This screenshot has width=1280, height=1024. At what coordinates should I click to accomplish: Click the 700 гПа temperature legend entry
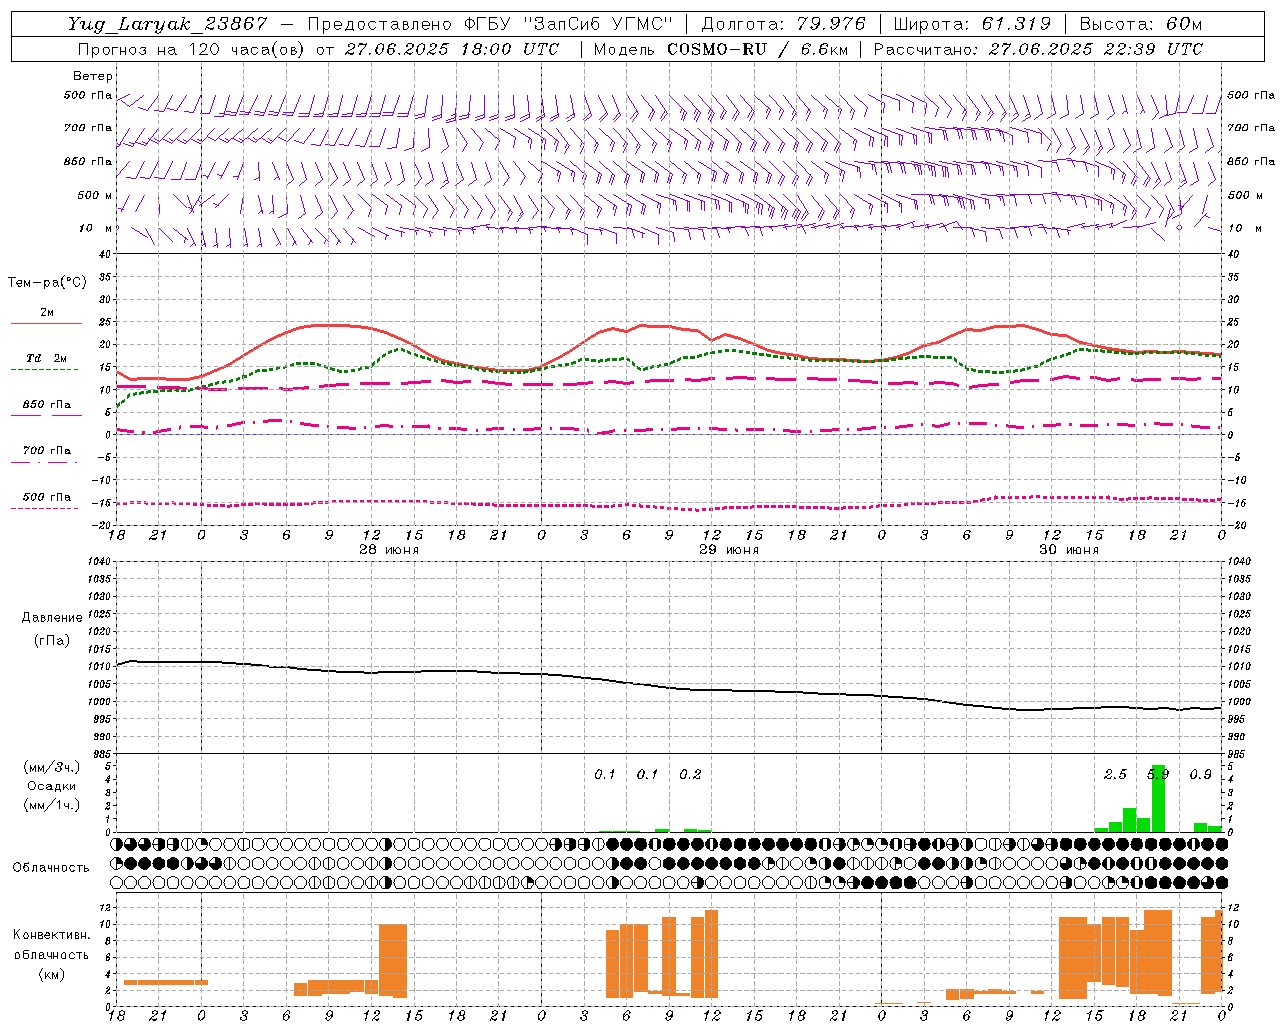tap(47, 450)
